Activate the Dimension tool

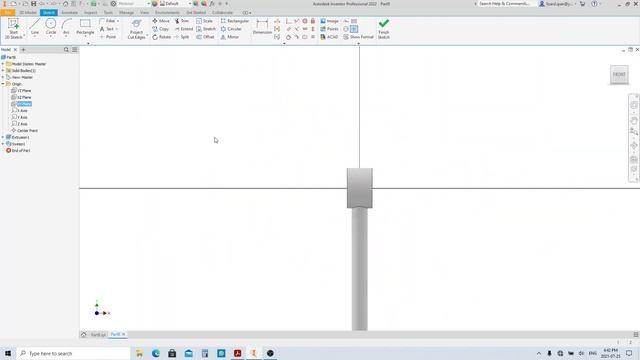(x=262, y=27)
